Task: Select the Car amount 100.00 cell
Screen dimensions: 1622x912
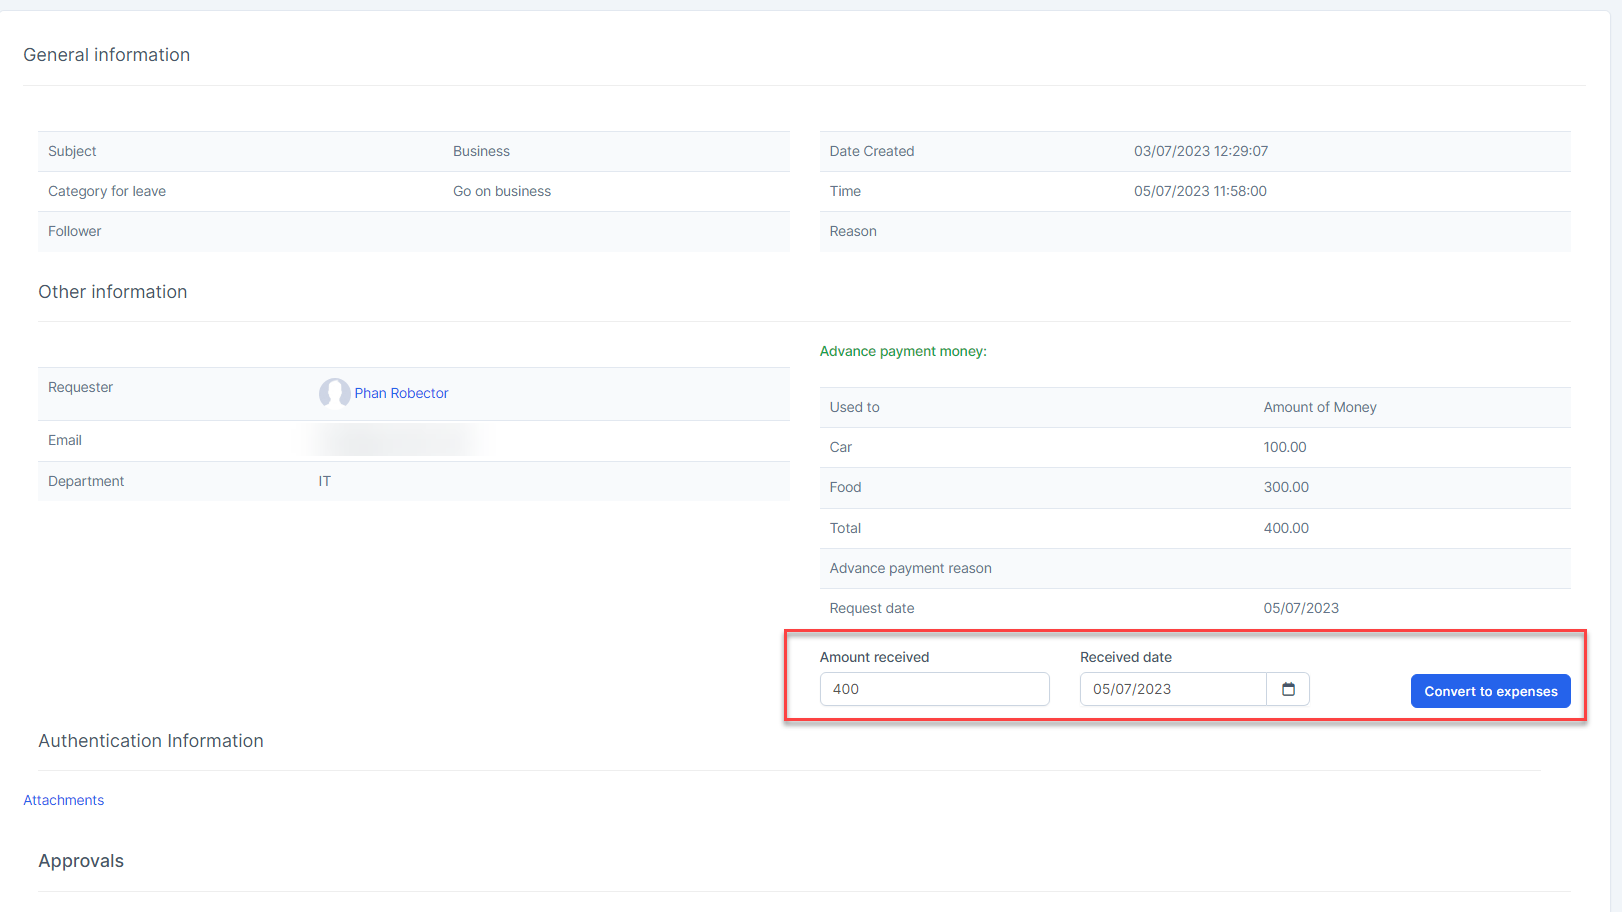Action: [x=1285, y=447]
